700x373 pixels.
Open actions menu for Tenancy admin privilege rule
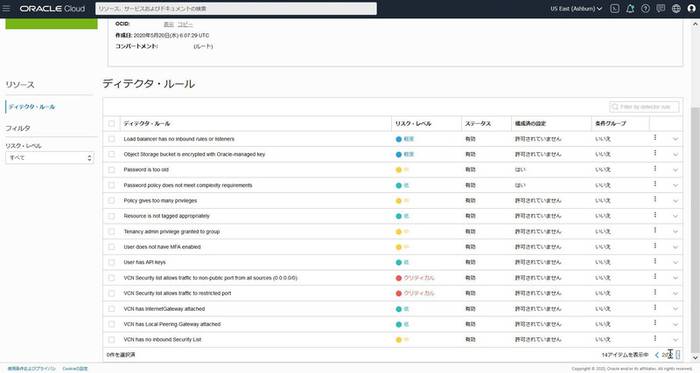pos(655,230)
